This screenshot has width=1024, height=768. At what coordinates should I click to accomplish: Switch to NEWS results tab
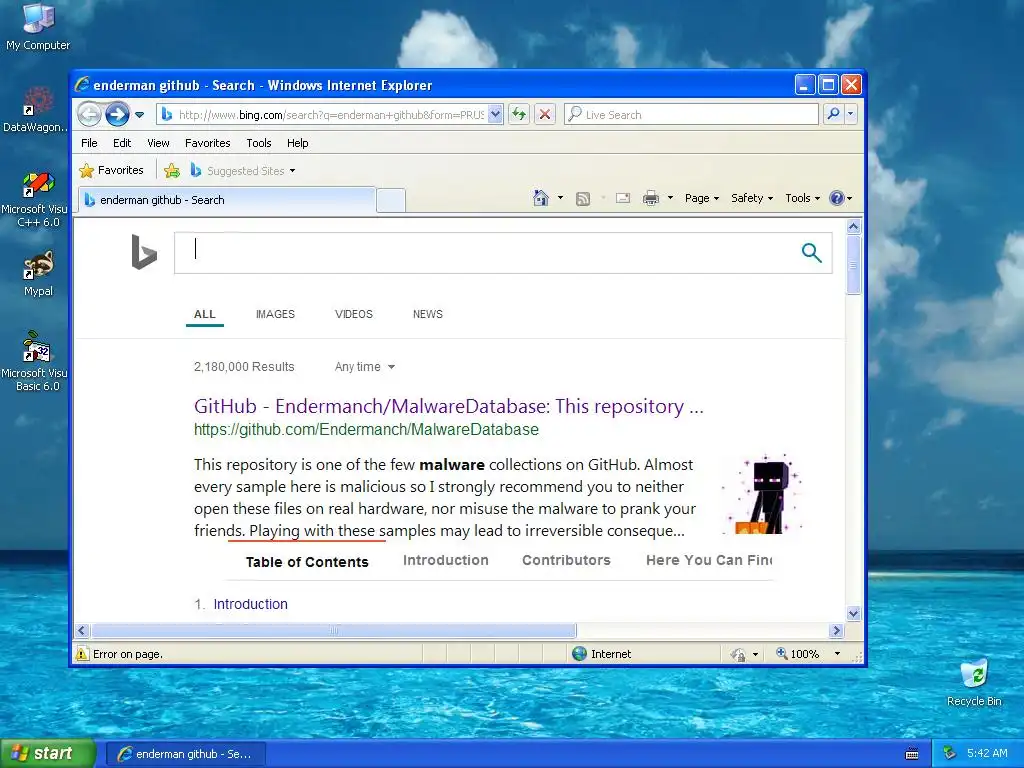click(x=428, y=314)
